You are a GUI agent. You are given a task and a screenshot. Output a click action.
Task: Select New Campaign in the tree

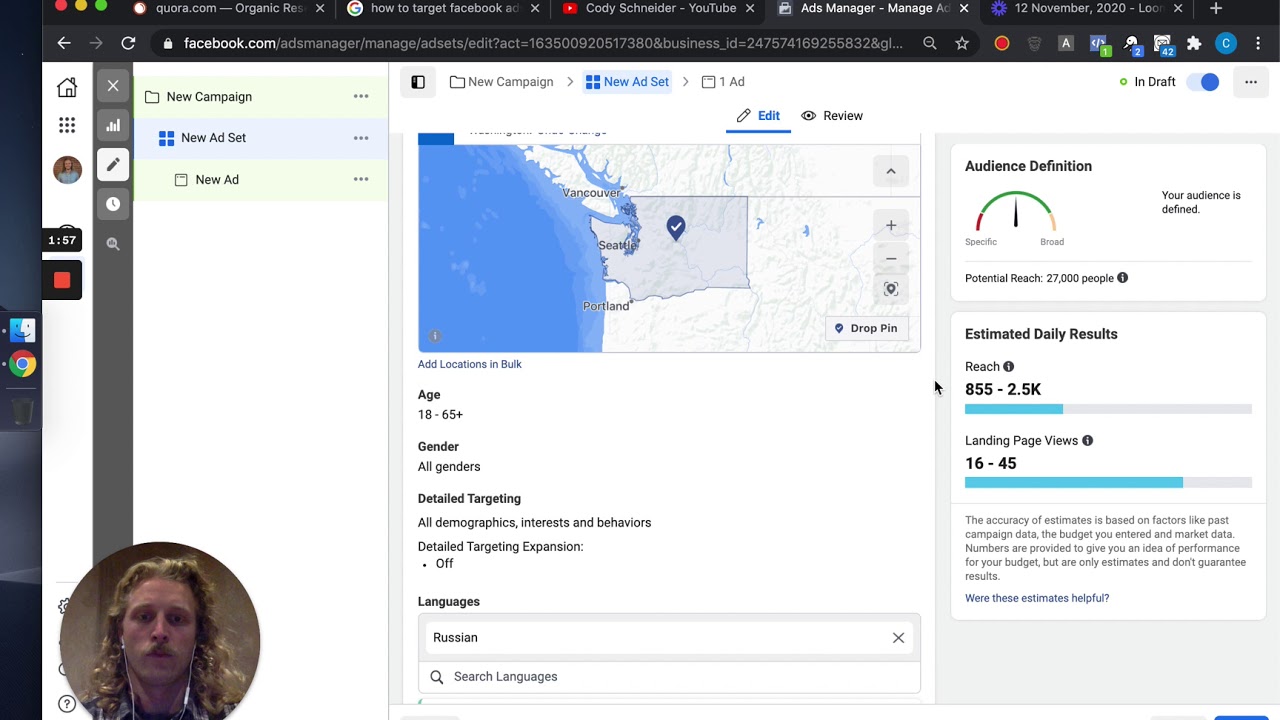click(209, 97)
